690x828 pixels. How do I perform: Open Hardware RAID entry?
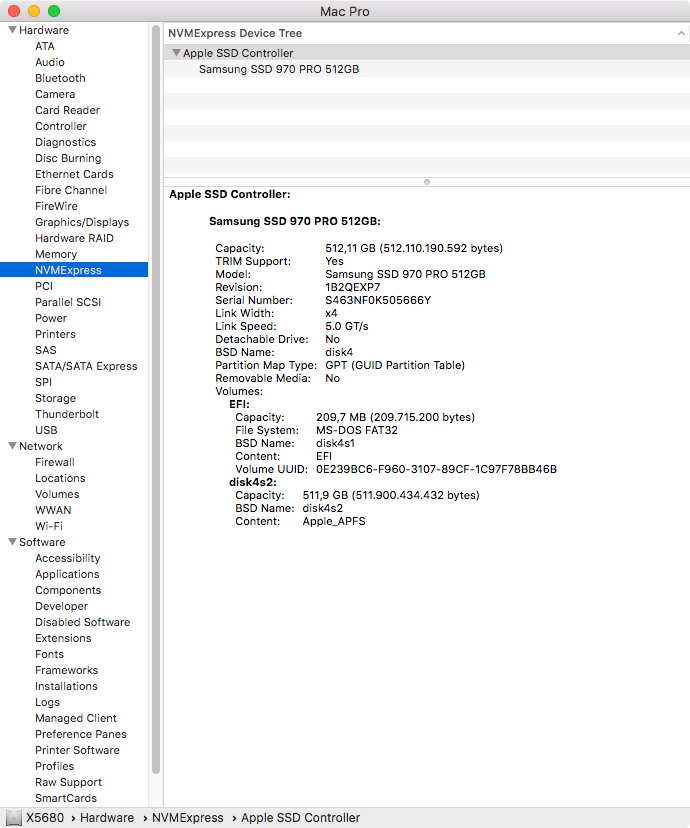pyautogui.click(x=74, y=238)
